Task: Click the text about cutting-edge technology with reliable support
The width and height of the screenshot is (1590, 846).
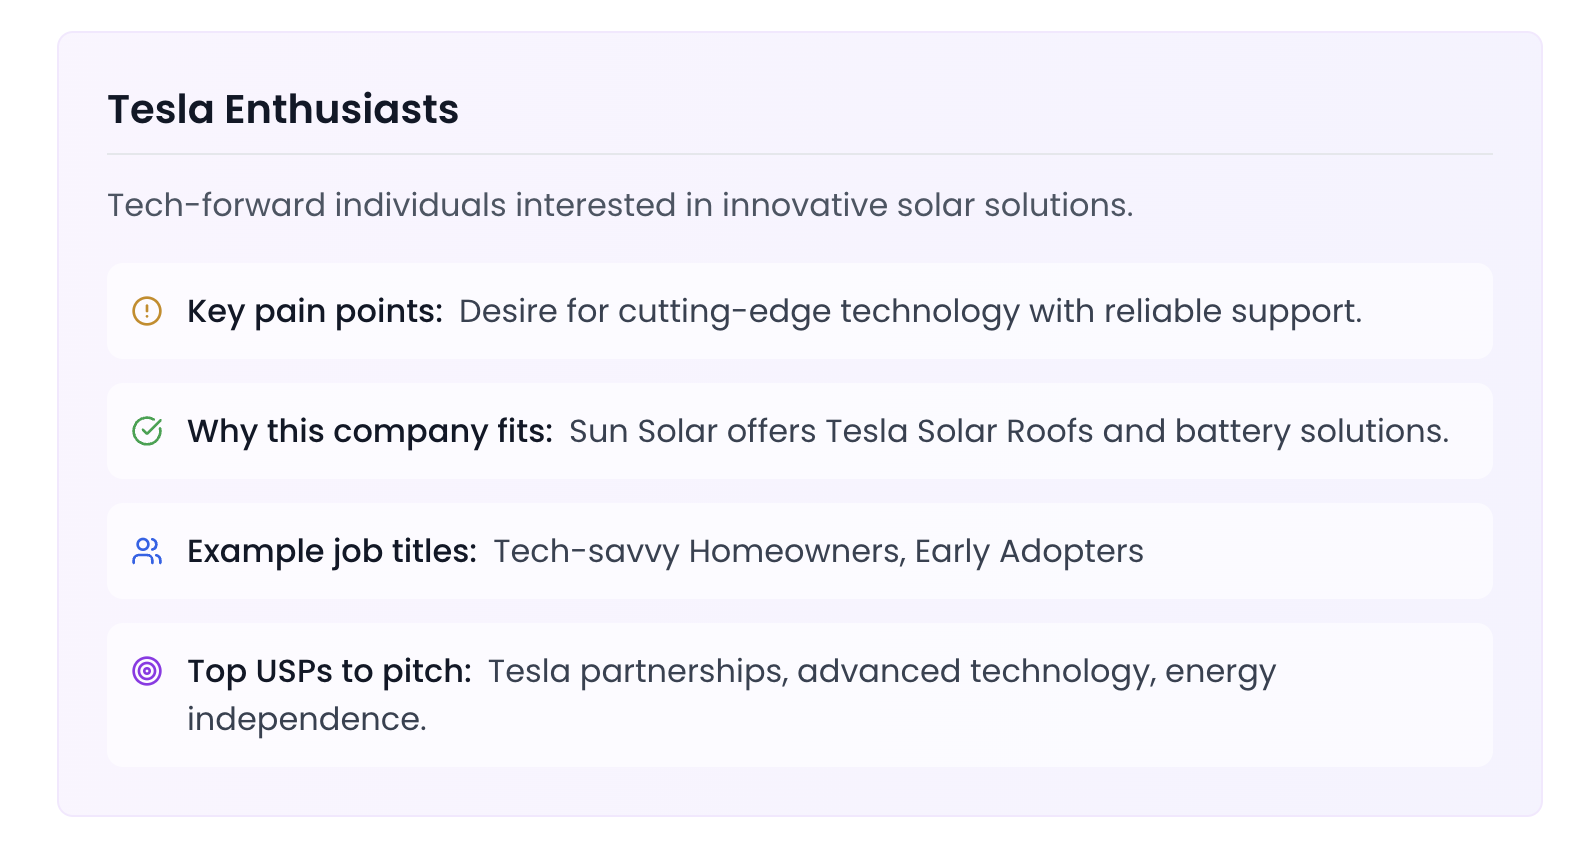Action: pos(910,312)
